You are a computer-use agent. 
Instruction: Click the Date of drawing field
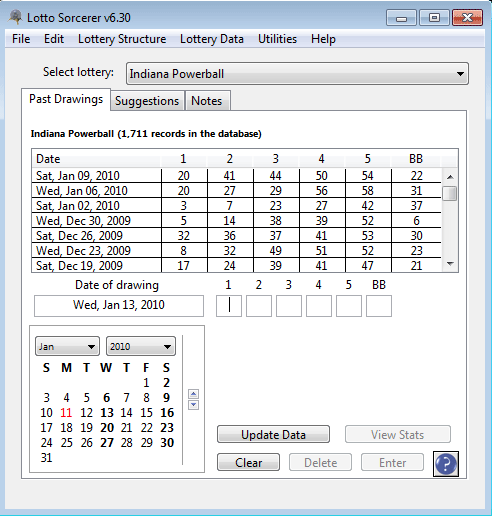click(x=119, y=306)
